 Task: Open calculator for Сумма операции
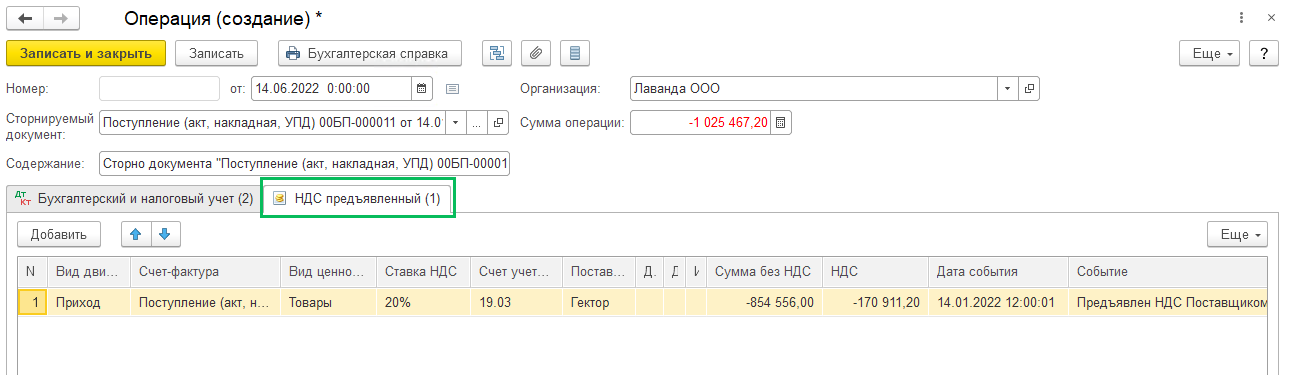tap(781, 123)
